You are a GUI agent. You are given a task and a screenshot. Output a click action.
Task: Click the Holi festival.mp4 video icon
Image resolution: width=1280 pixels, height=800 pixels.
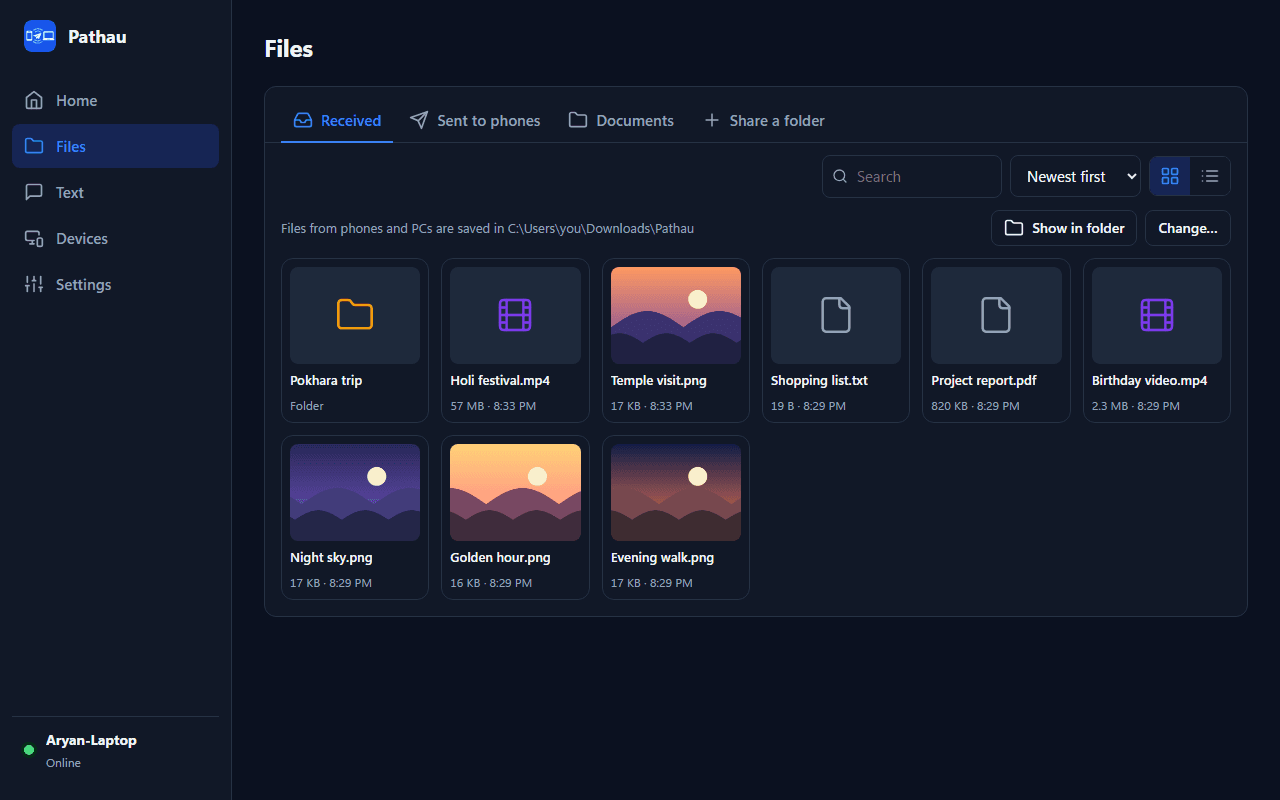pos(515,315)
